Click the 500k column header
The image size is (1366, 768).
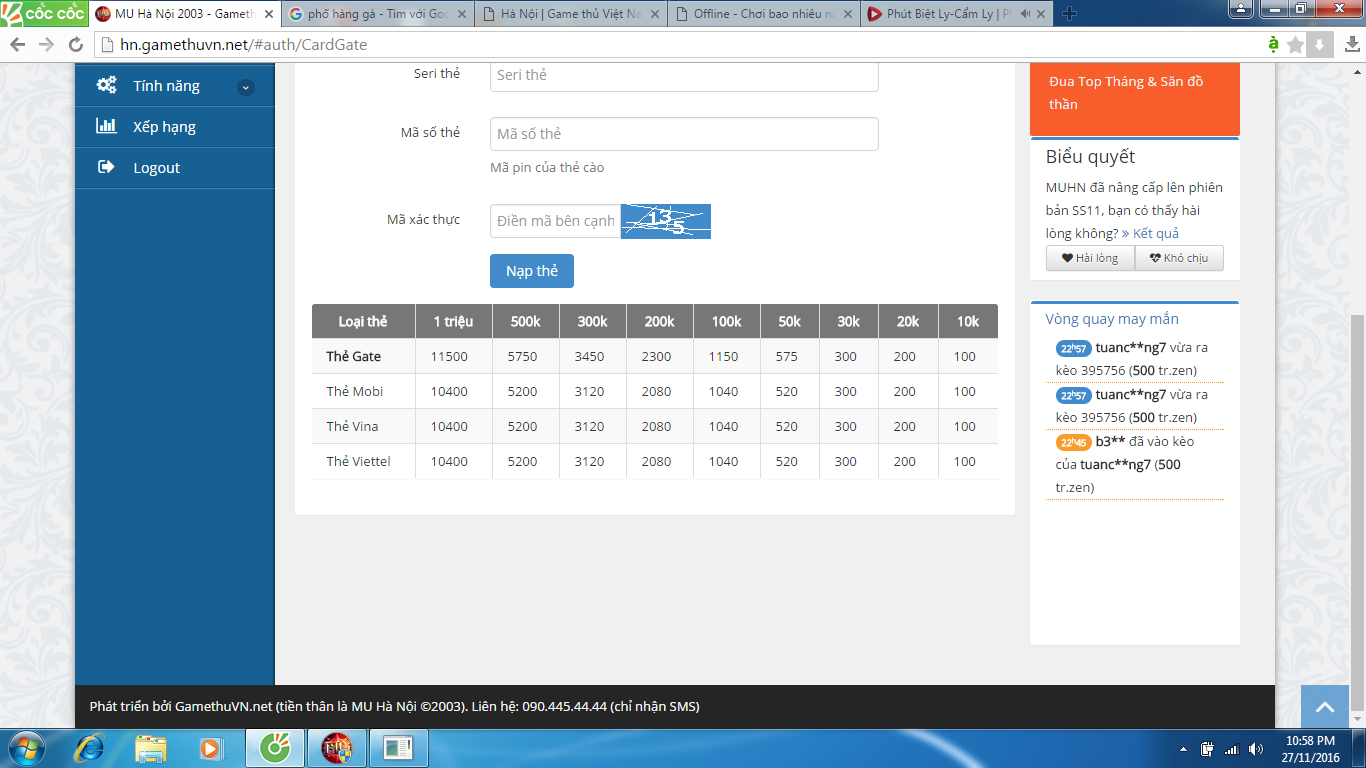click(526, 321)
